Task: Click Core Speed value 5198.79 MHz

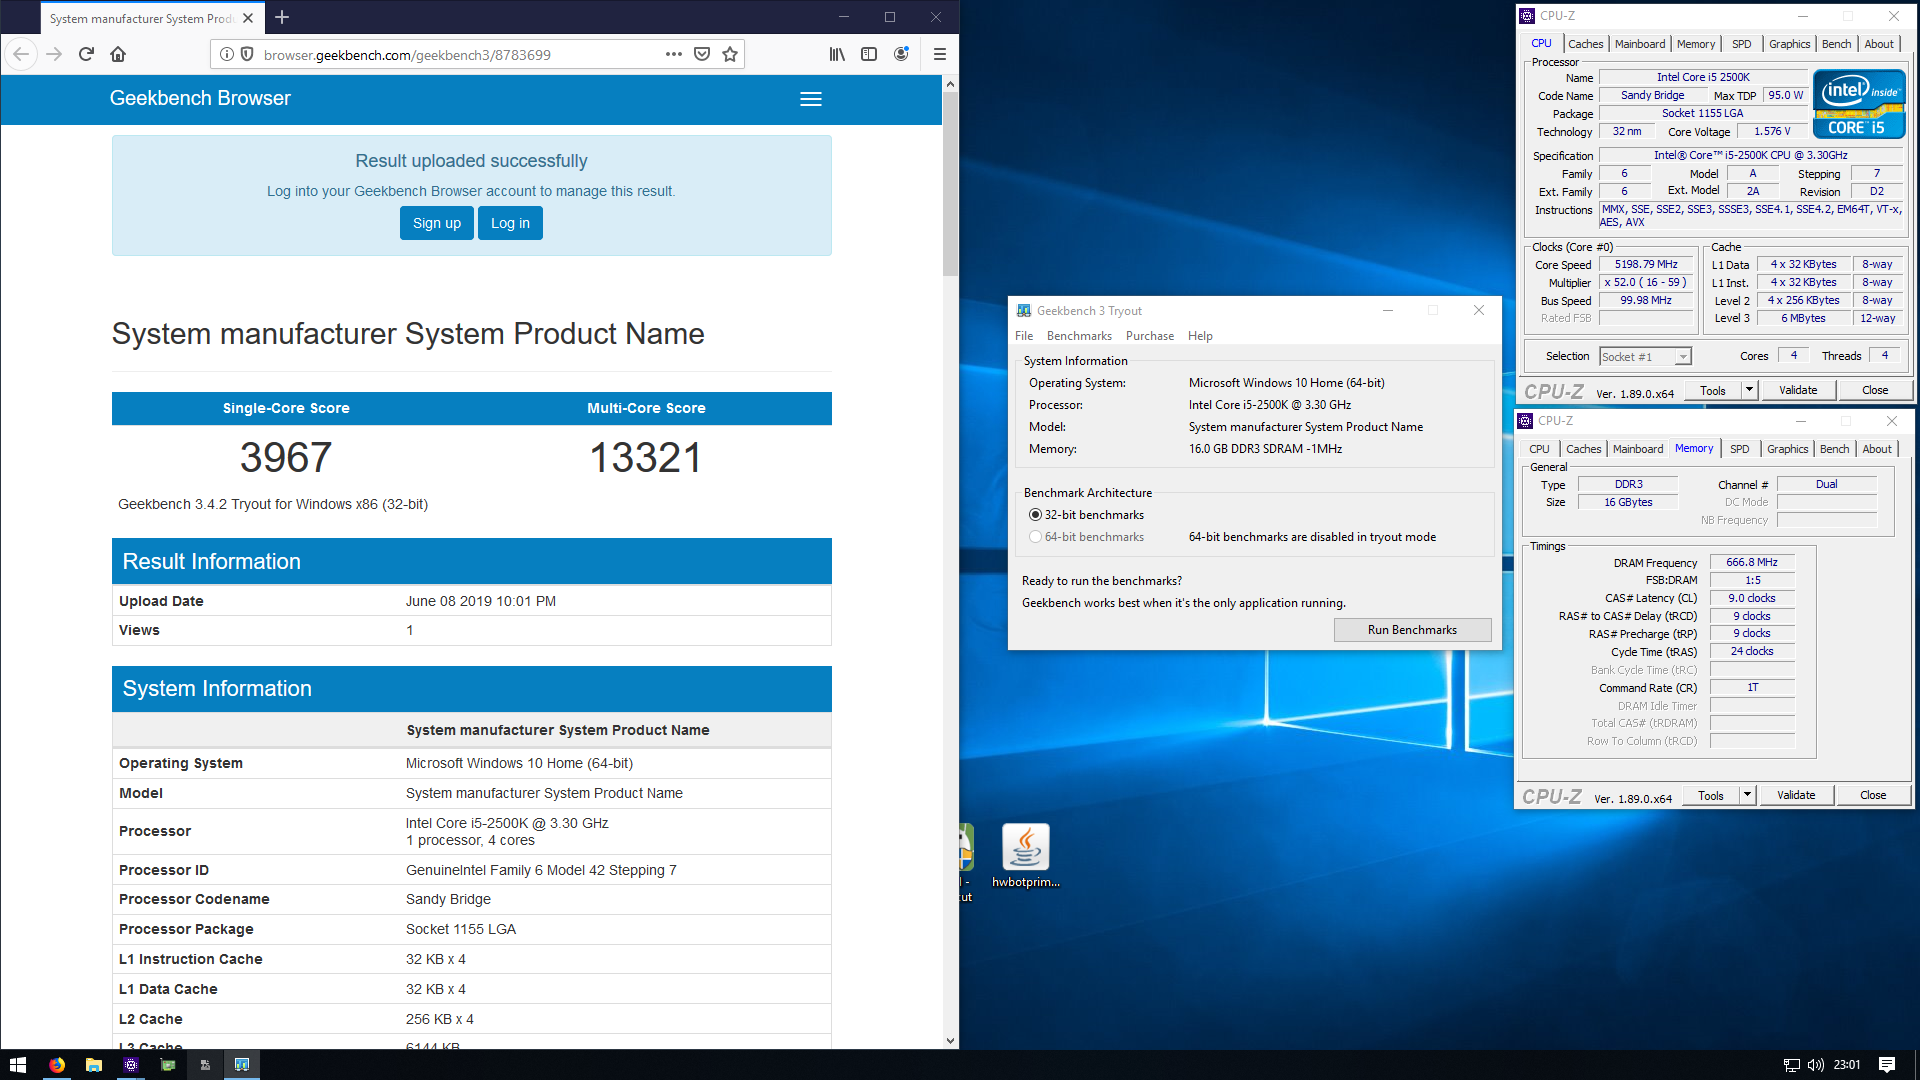Action: 1645,265
